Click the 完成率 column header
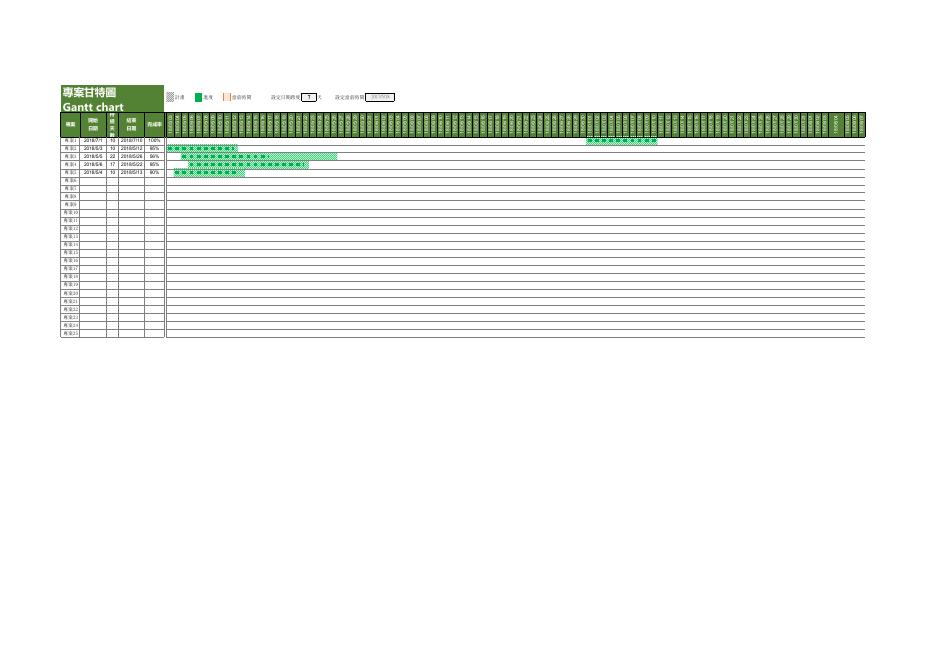This screenshot has height=662, width=936. click(x=155, y=125)
